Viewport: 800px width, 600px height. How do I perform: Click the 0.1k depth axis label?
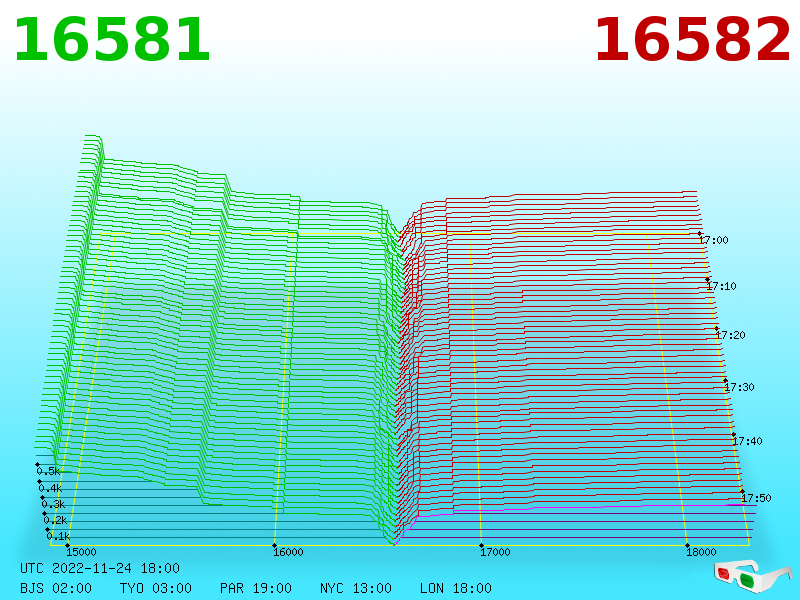click(58, 536)
